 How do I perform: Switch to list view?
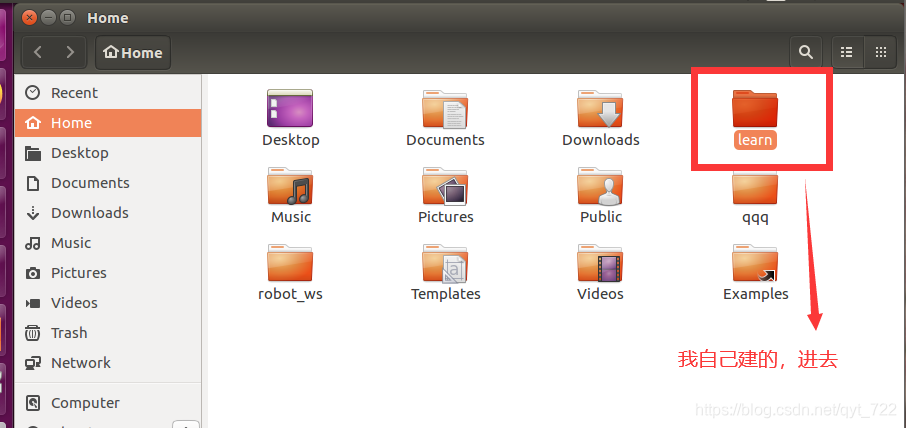tap(847, 52)
